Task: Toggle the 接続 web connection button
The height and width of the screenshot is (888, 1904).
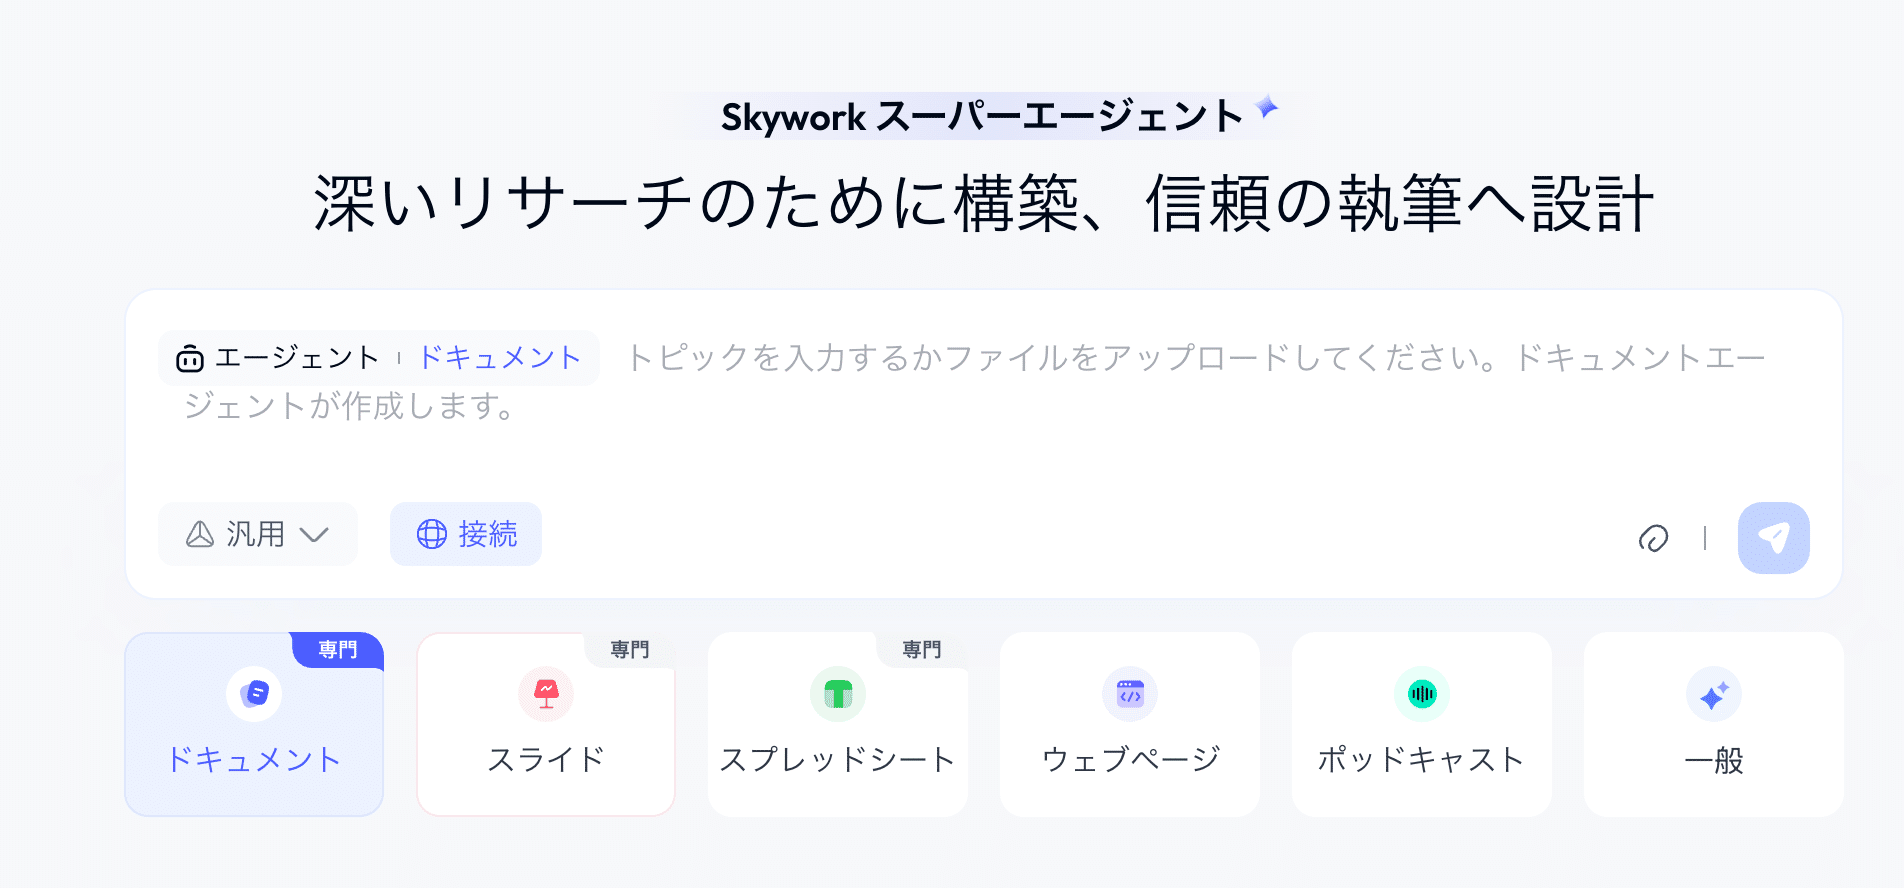Action: [466, 534]
